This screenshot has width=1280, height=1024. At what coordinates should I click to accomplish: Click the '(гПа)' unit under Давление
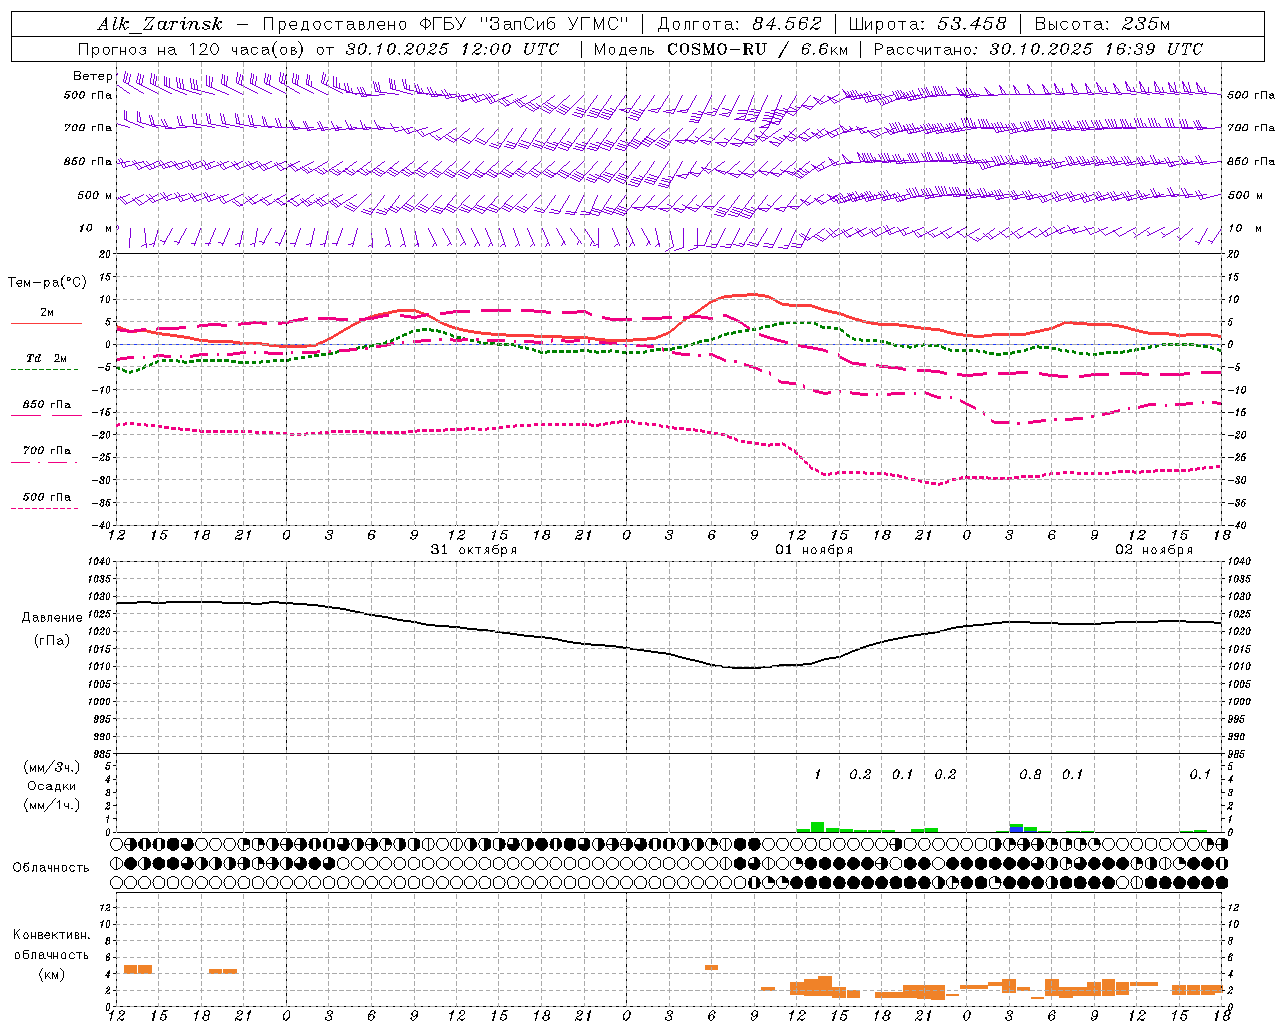pyautogui.click(x=52, y=641)
